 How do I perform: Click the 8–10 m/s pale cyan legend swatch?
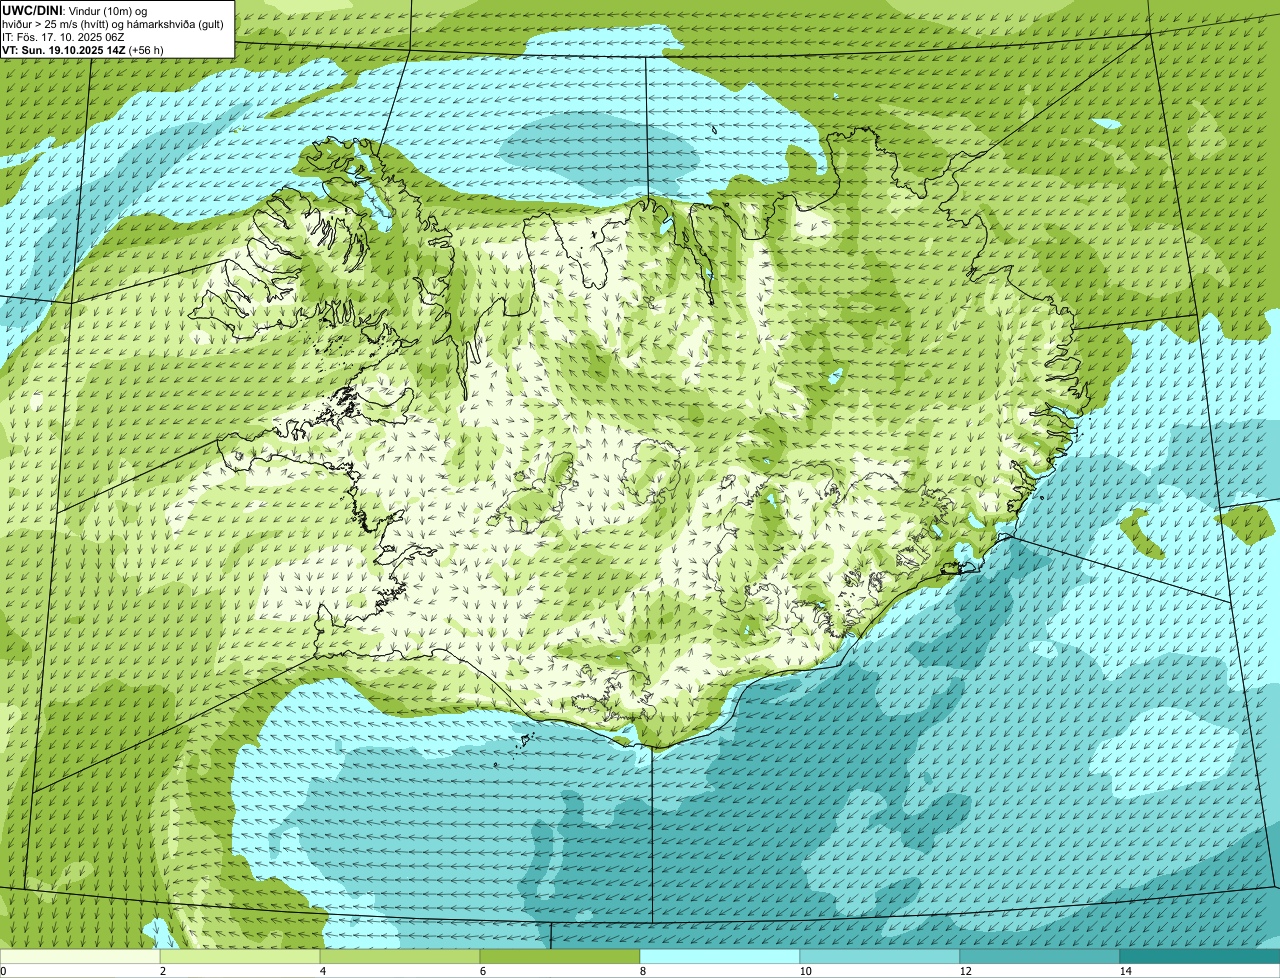(720, 956)
